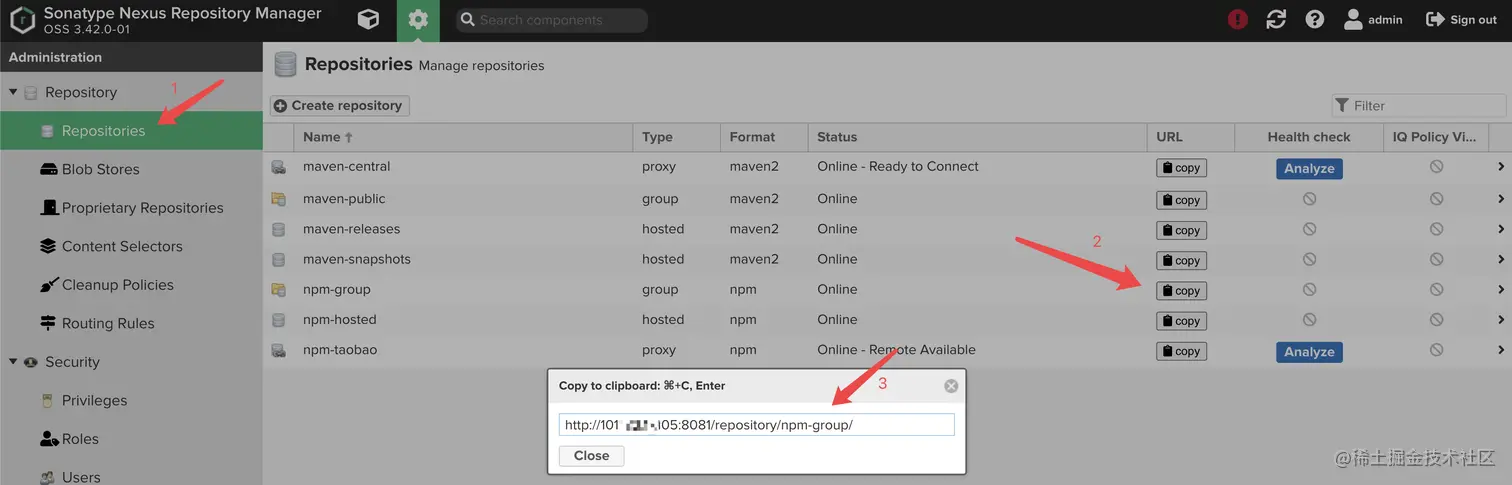
Task: Click Sign out
Action: [x=1461, y=19]
